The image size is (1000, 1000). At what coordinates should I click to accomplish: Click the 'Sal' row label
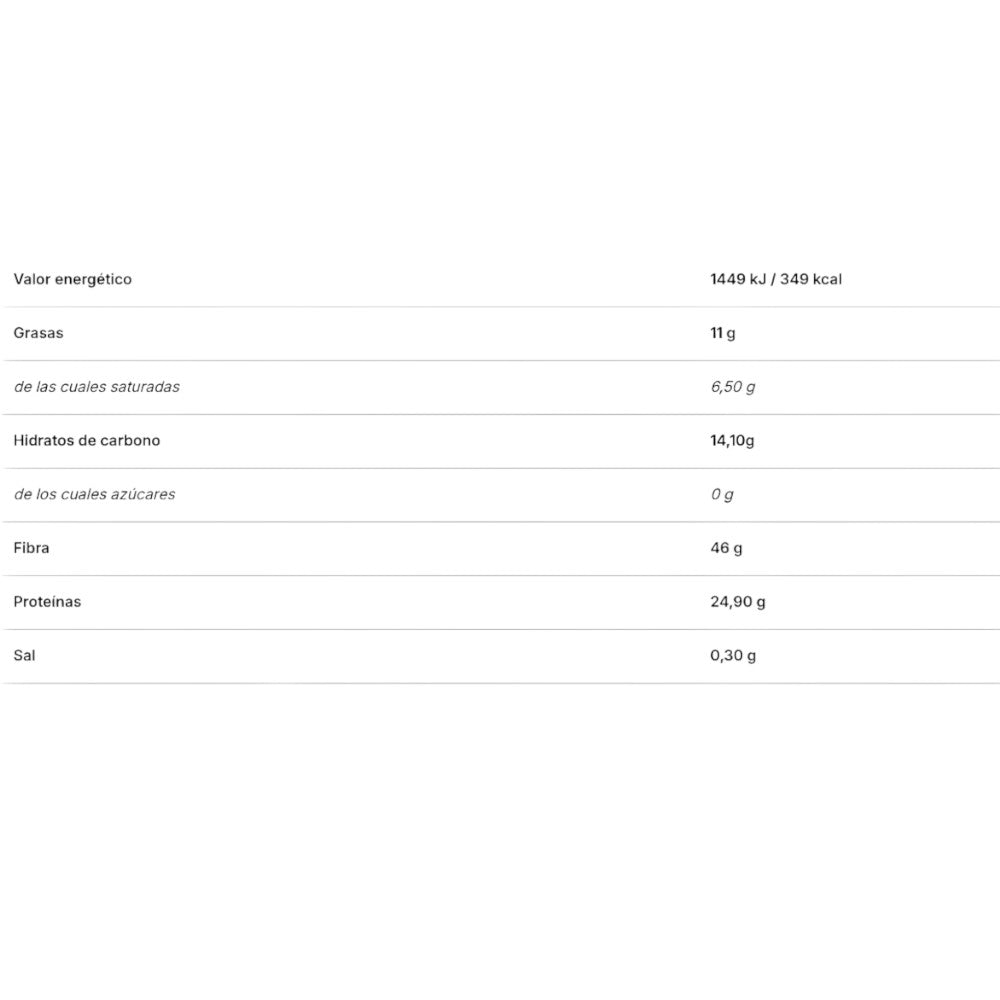point(25,656)
